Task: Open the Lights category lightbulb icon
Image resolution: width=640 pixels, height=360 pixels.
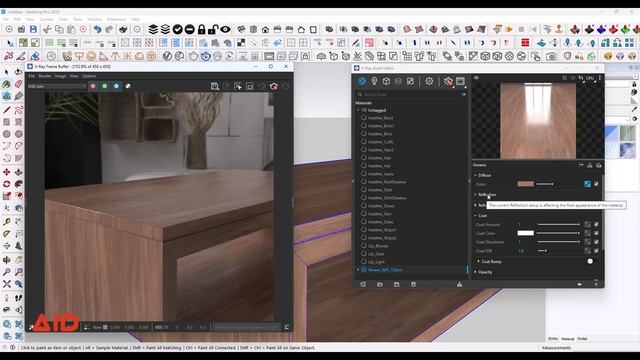Action: pos(374,81)
